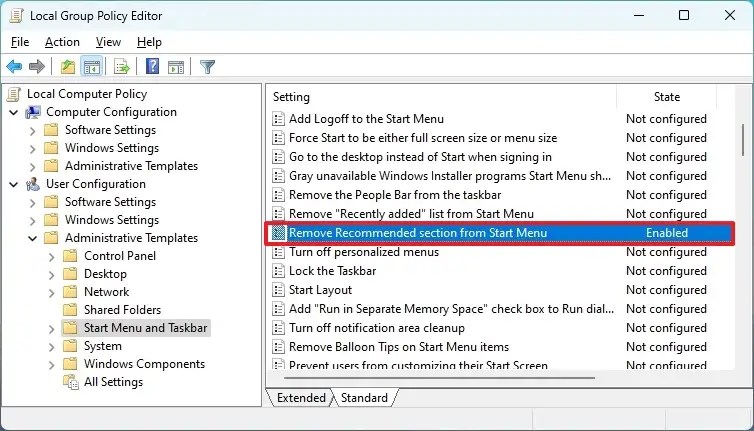Switch to the Standard tab
Viewport: 754px width, 431px height.
364,398
